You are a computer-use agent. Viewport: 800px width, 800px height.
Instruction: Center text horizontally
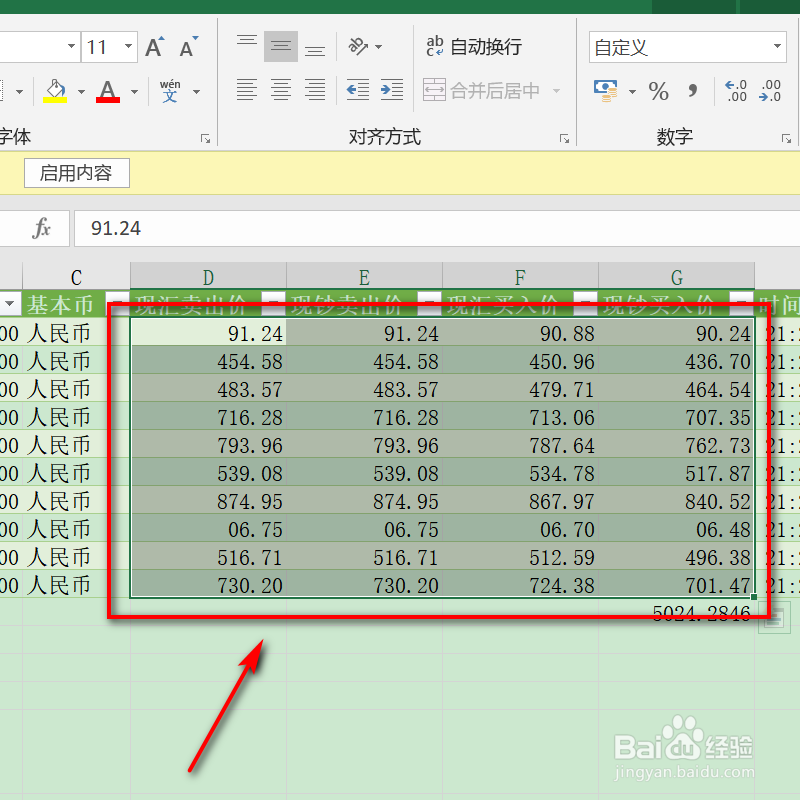pos(281,90)
